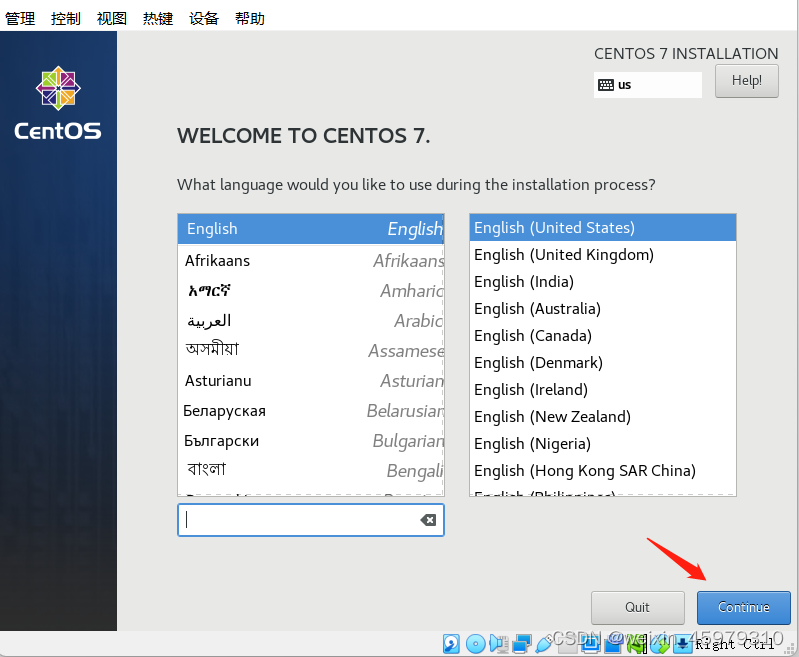Image resolution: width=799 pixels, height=657 pixels.
Task: Select the Arabic language row
Action: (311, 321)
